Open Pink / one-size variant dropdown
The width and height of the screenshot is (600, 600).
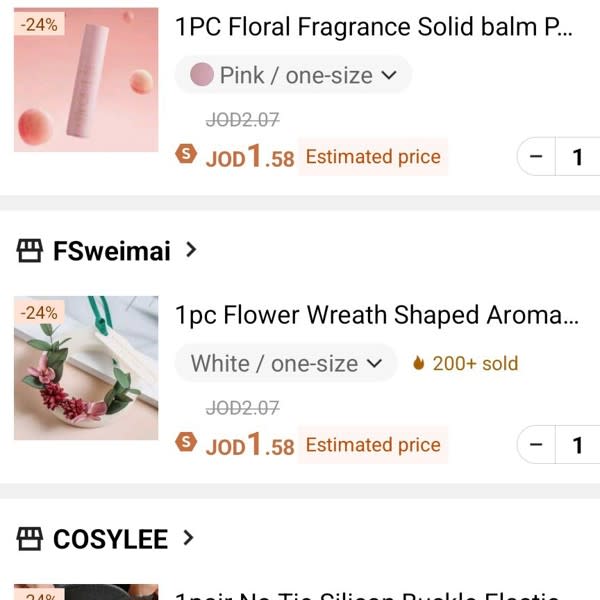pyautogui.click(x=293, y=75)
